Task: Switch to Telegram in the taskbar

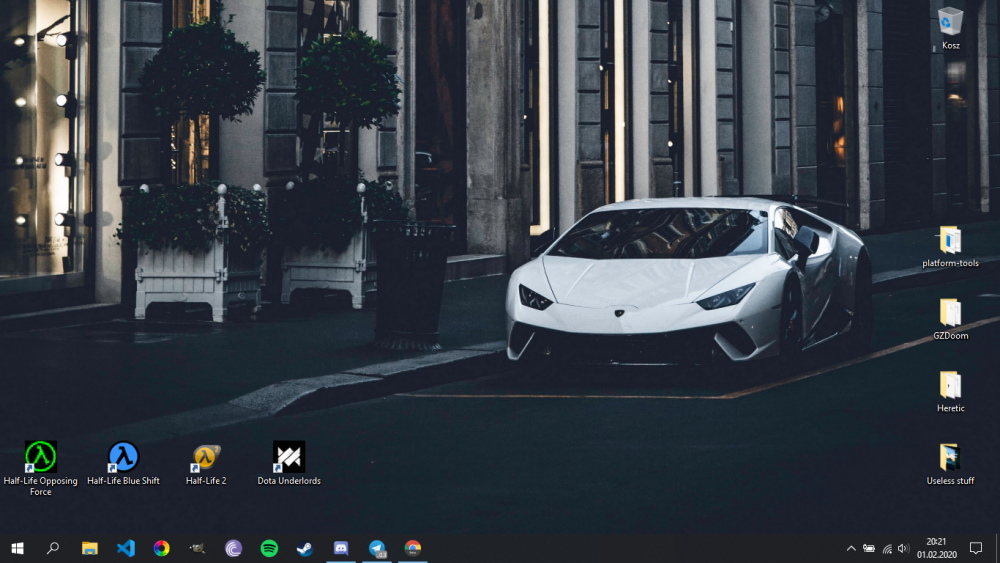Action: coord(377,548)
